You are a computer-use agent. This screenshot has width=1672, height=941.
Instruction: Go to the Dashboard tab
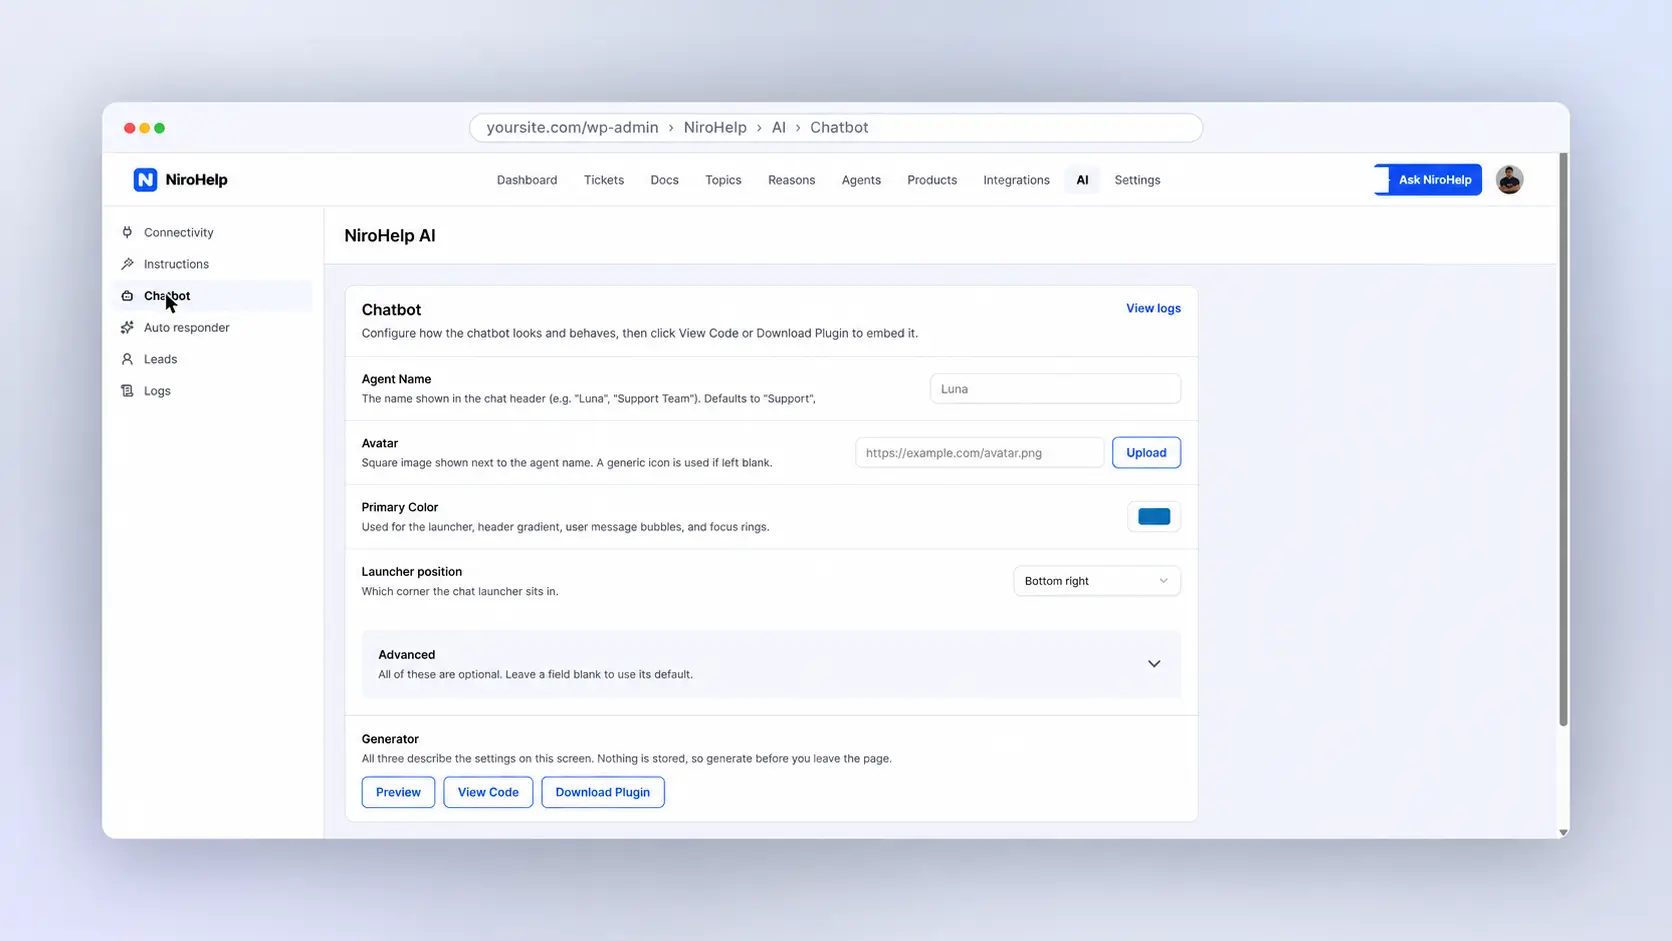pos(527,180)
